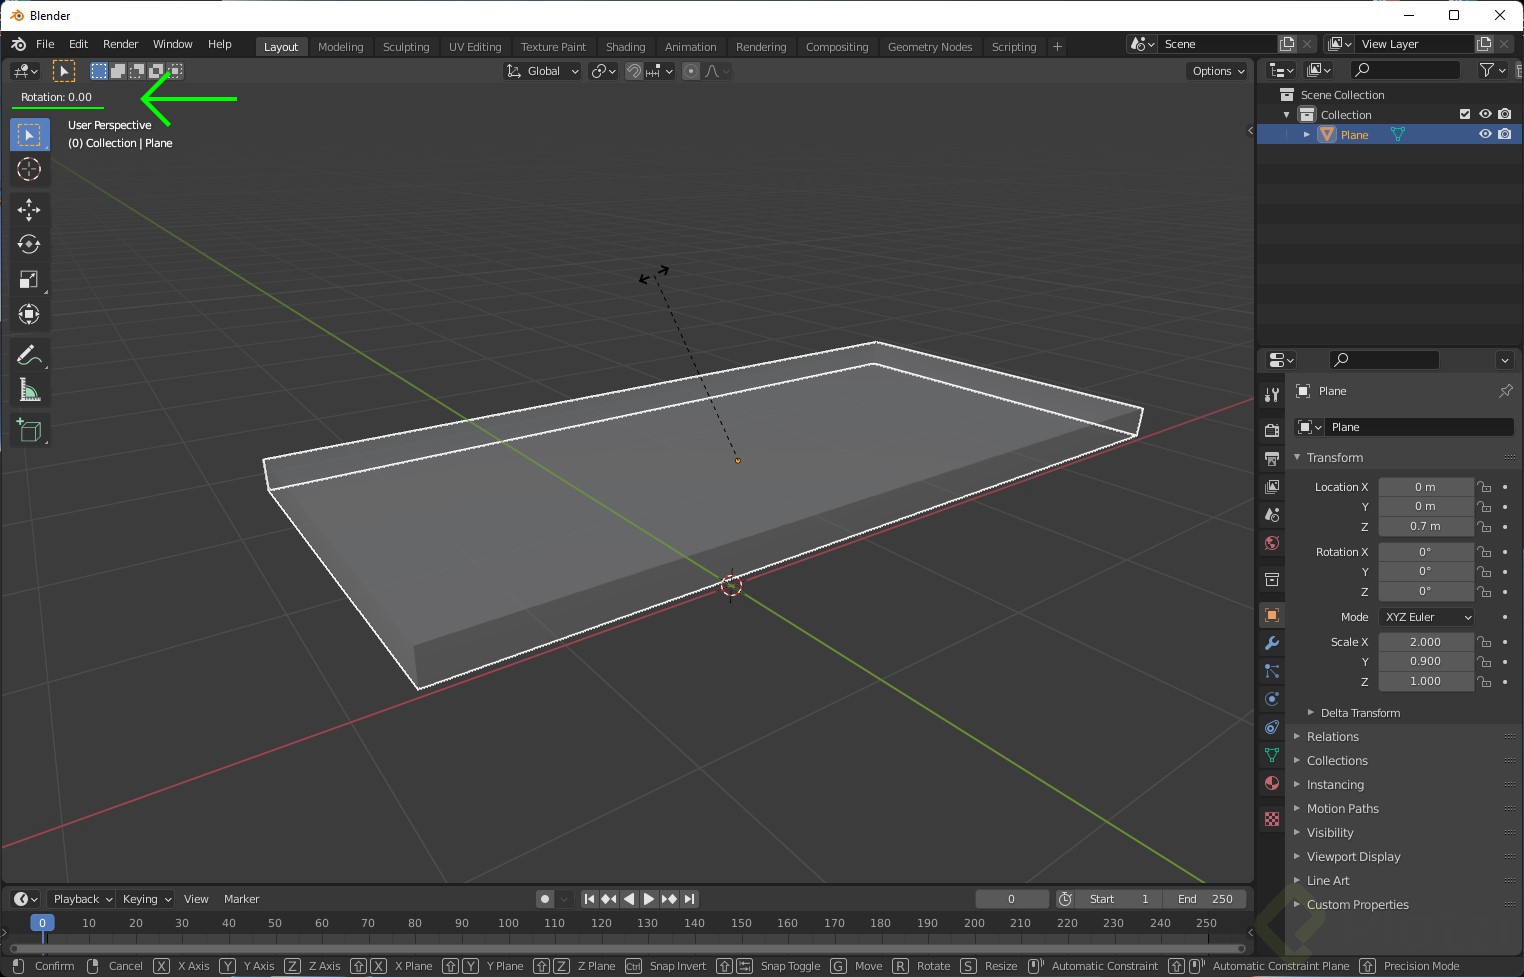Open the Material properties tab
The image size is (1524, 977).
pos(1272,783)
